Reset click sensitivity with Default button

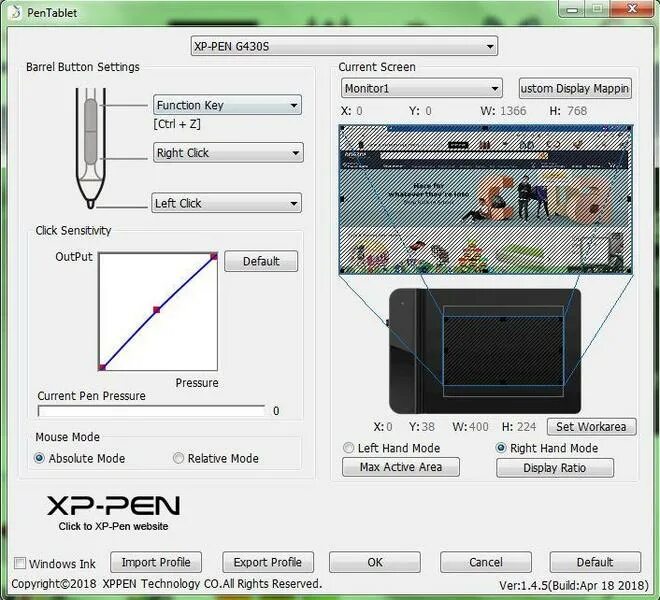coord(261,261)
